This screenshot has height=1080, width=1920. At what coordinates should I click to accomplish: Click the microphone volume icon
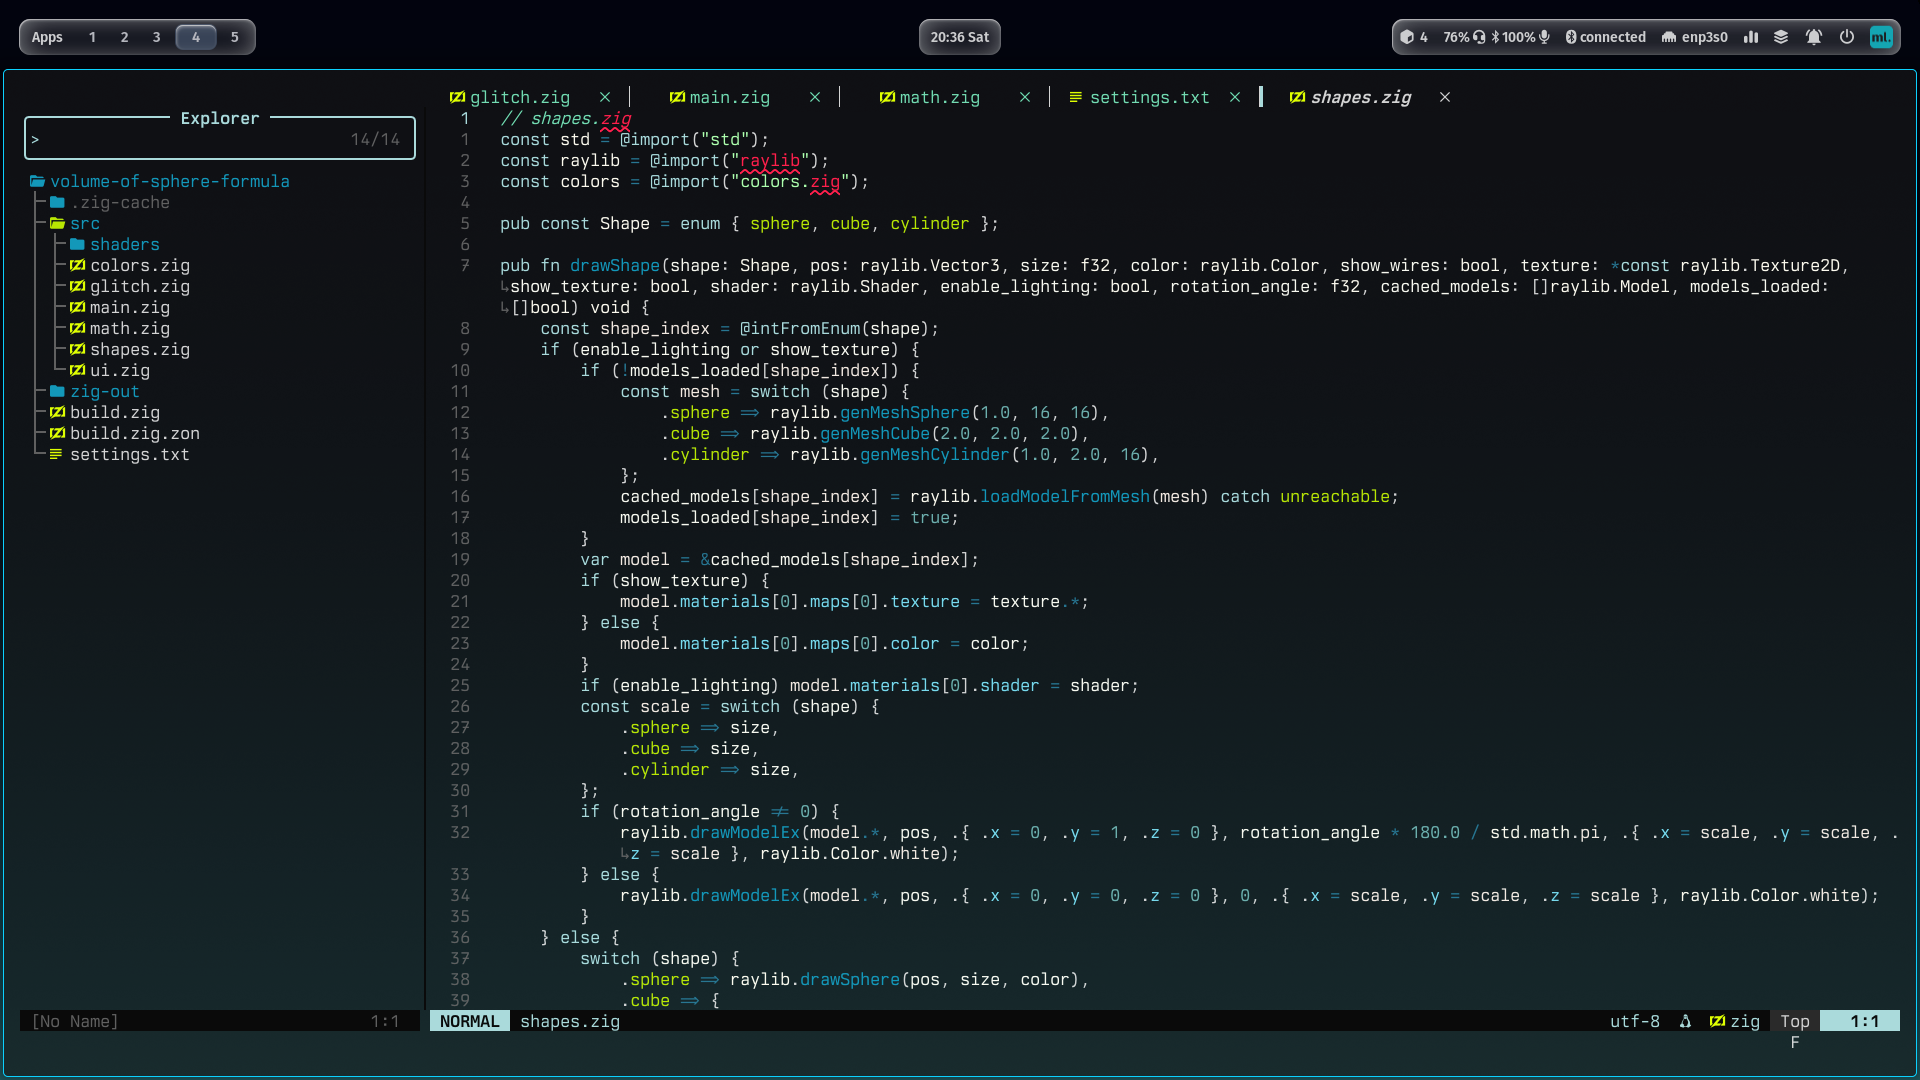pos(1544,37)
